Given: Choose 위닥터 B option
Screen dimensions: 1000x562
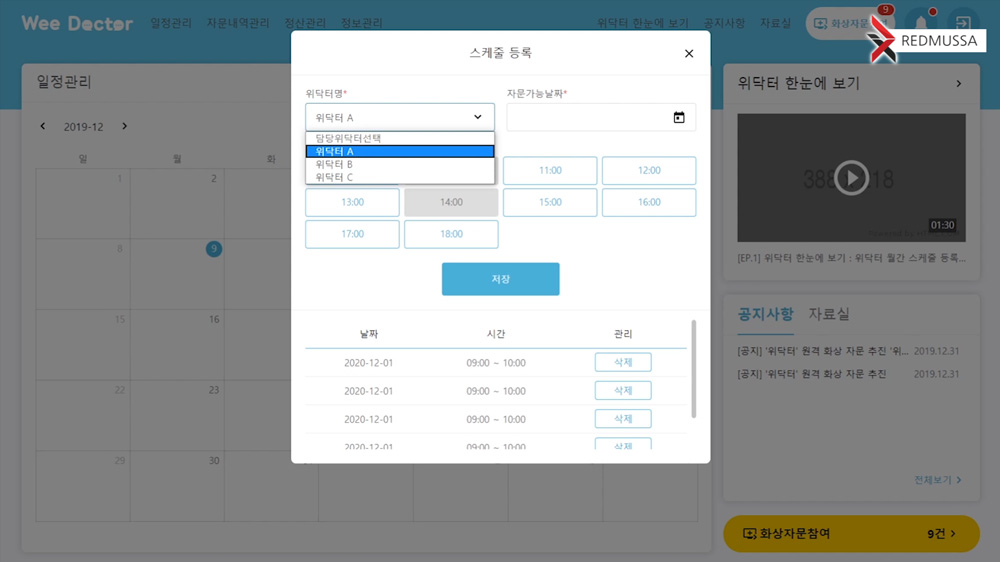Looking at the screenshot, I should tap(400, 164).
